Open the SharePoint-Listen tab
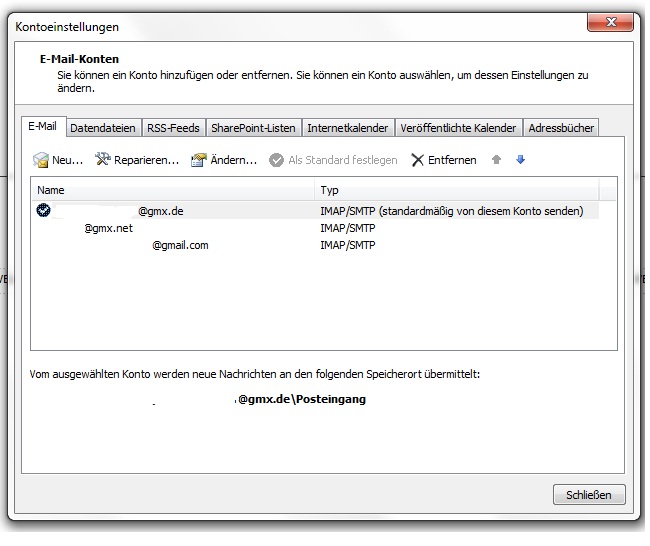650x546 pixels. click(x=253, y=128)
